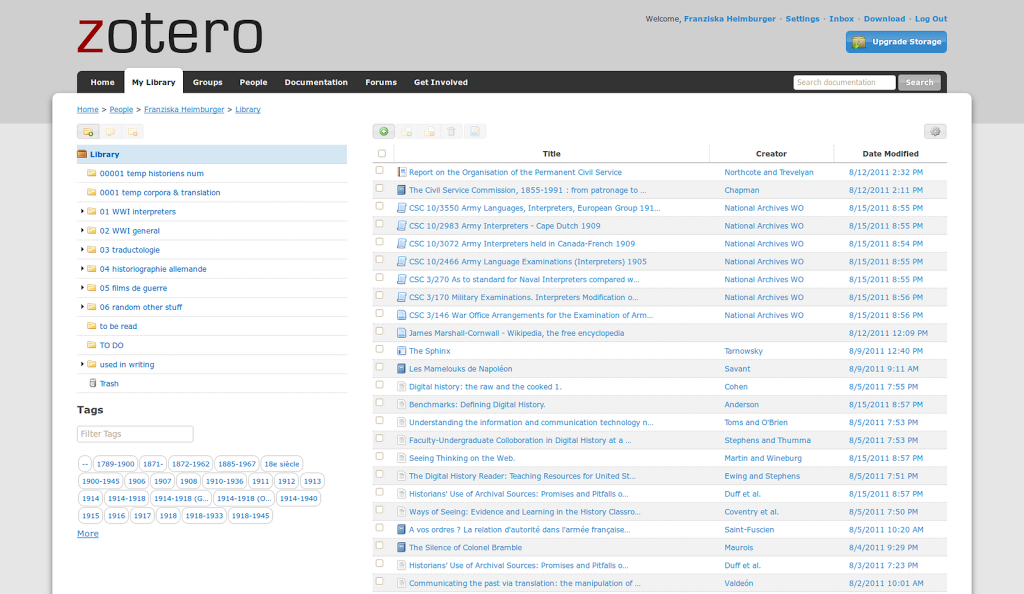Tick the select-all checkbox in the table header
Screen dimensions: 1024x594
pyautogui.click(x=382, y=153)
